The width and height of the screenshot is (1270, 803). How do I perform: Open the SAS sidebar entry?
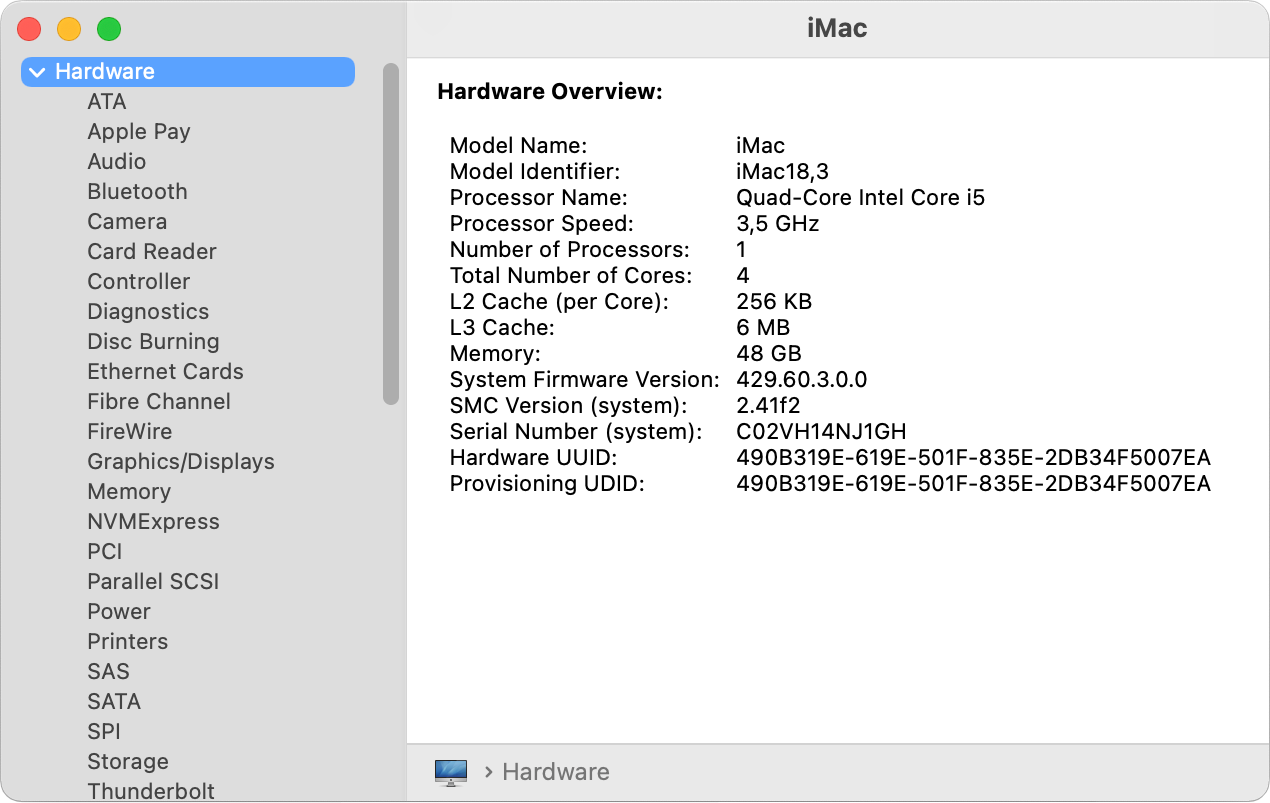pos(109,672)
